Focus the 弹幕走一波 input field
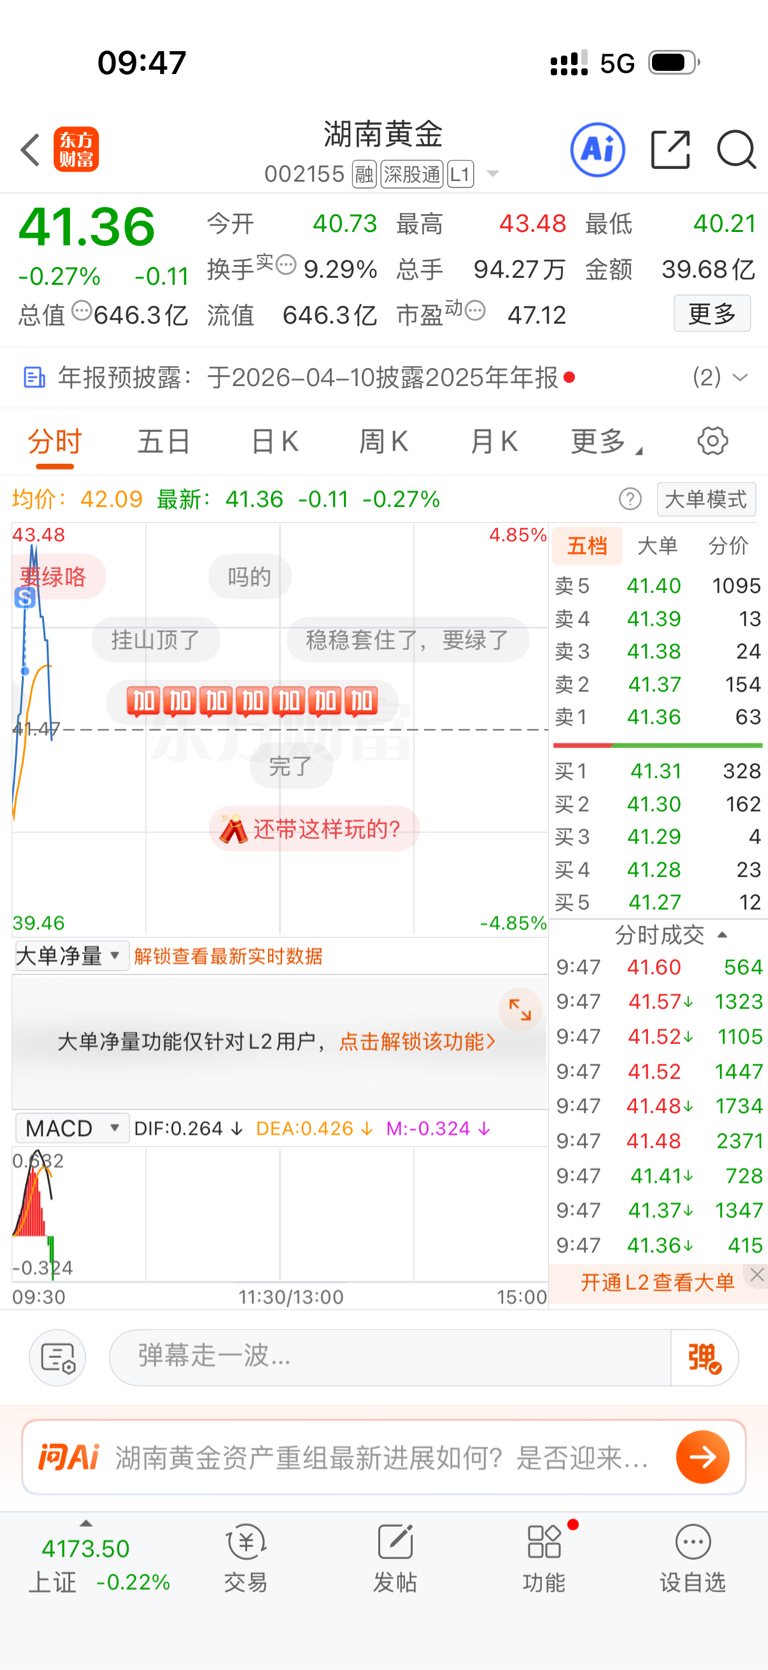Screen dimensions: 768x1670 pyautogui.click(x=390, y=1357)
